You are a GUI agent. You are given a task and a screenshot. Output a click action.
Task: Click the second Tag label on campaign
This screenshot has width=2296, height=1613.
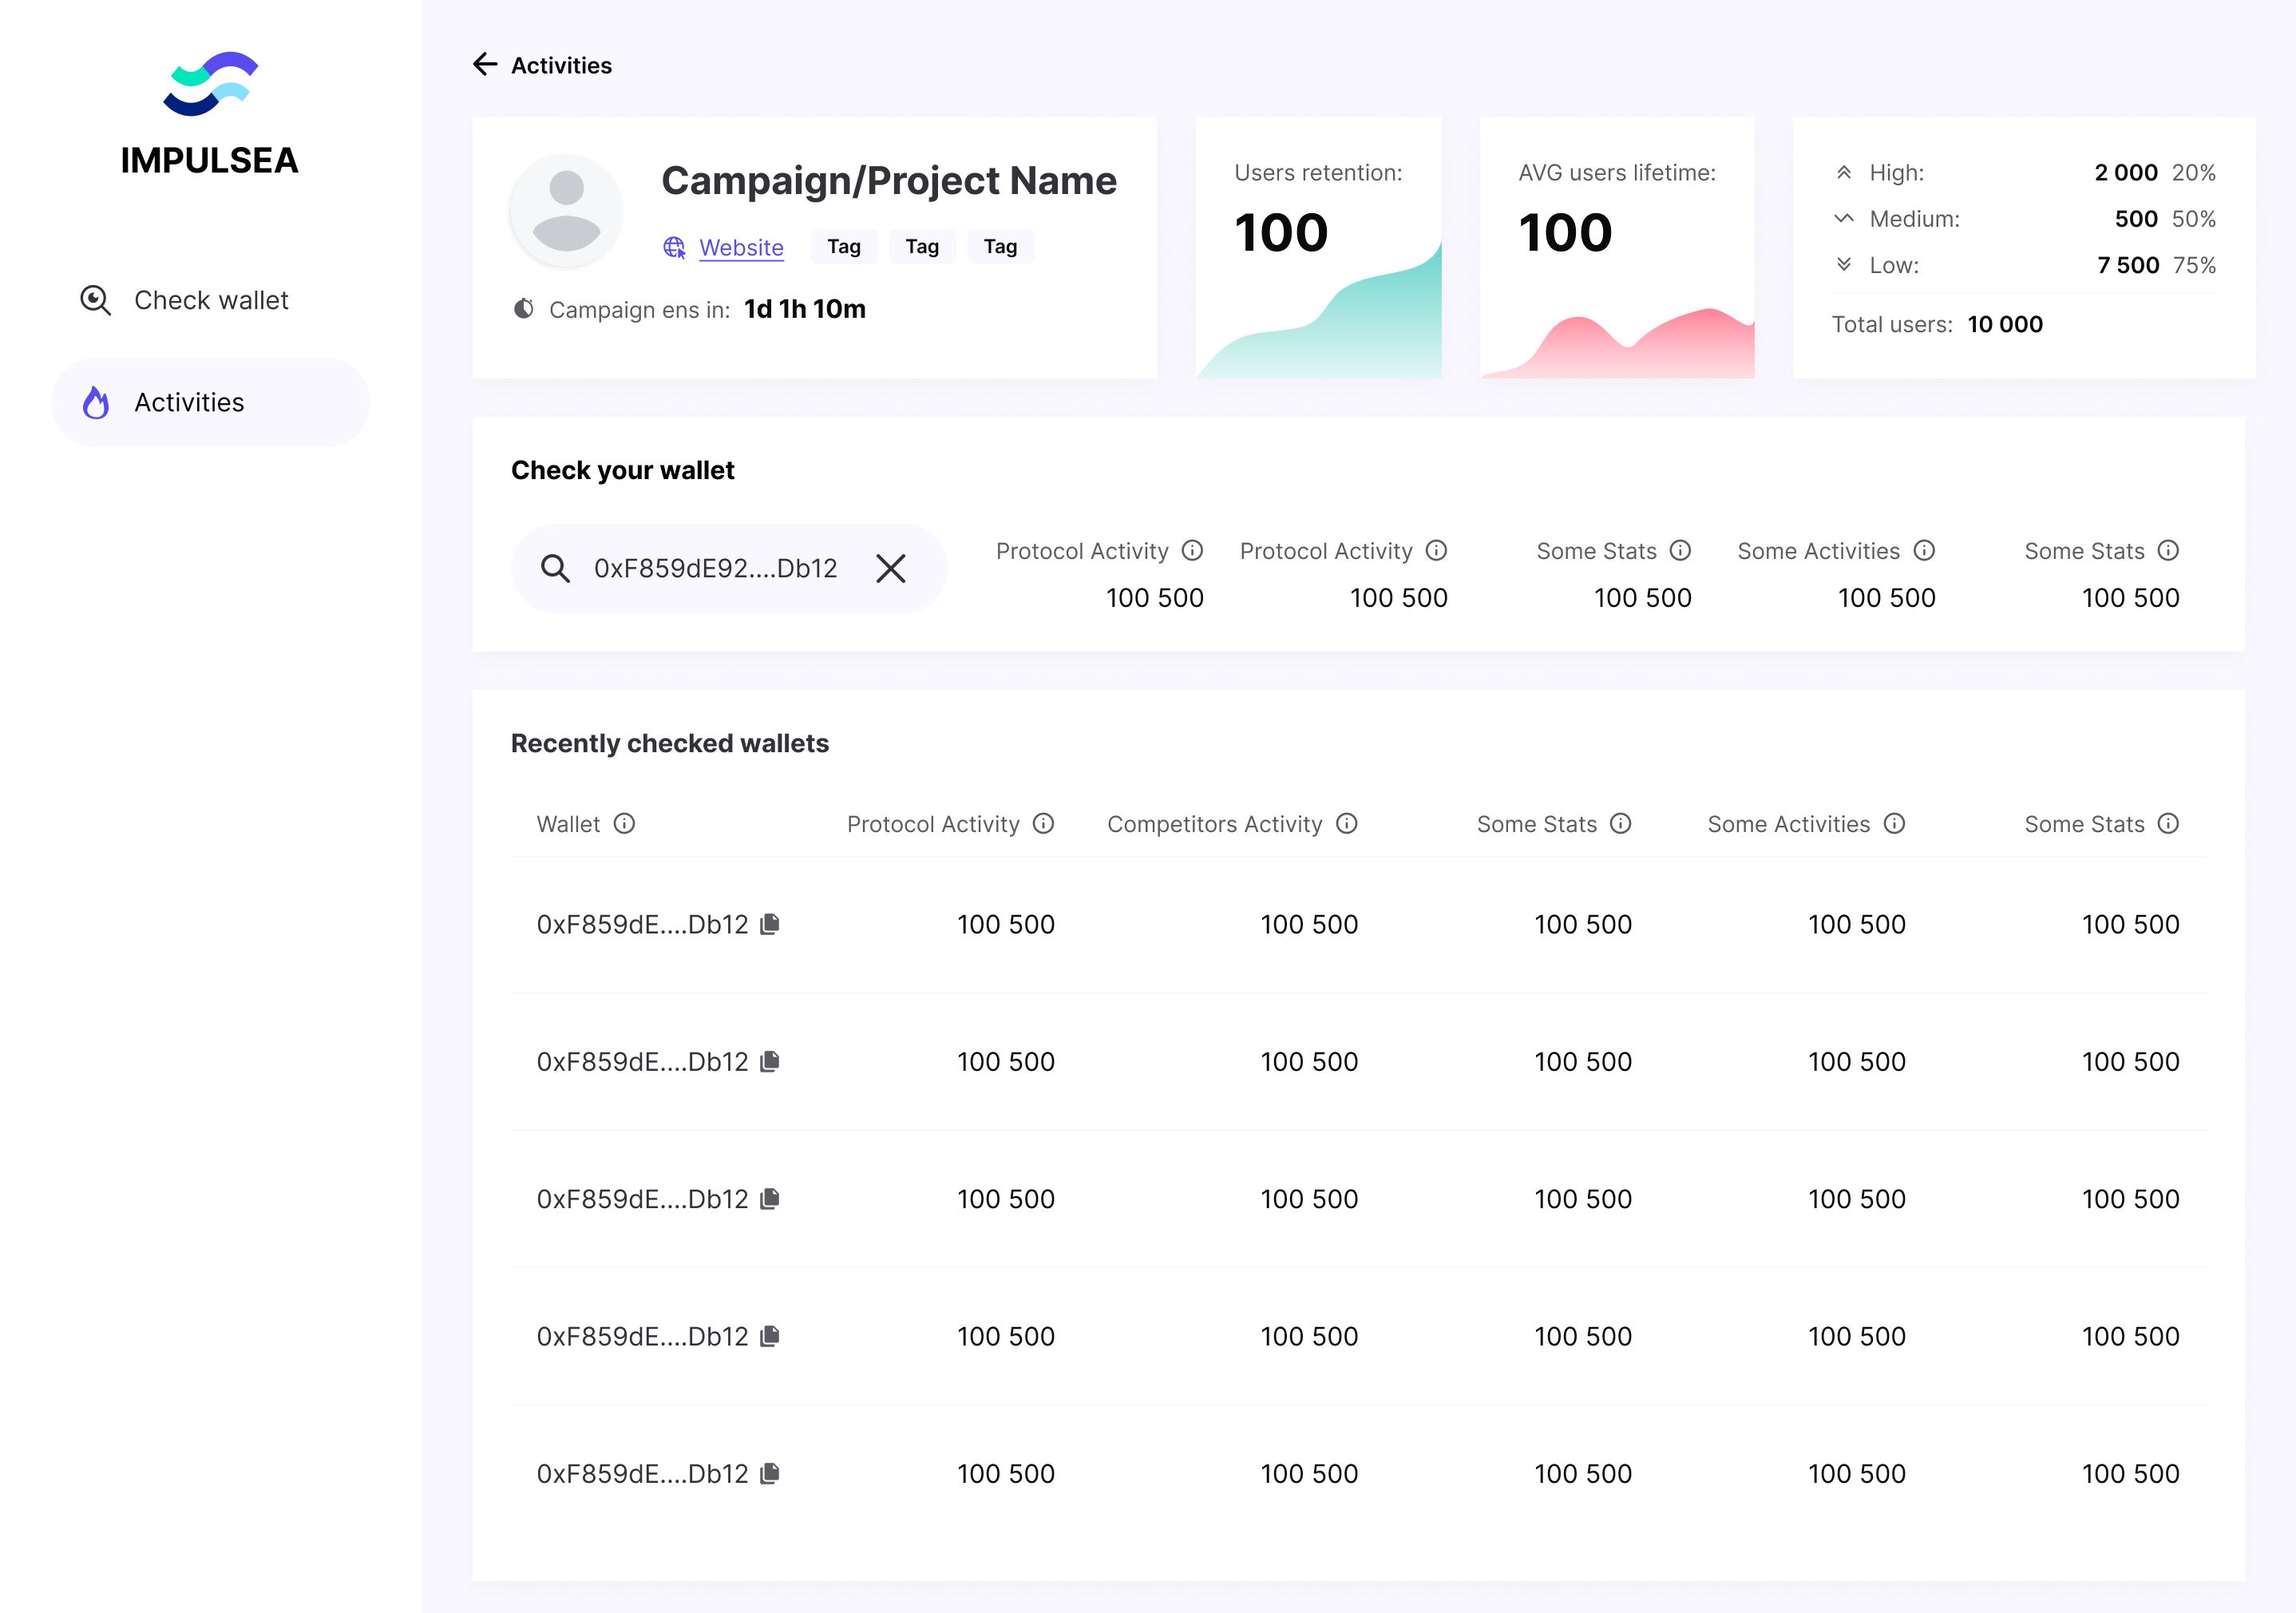[920, 246]
